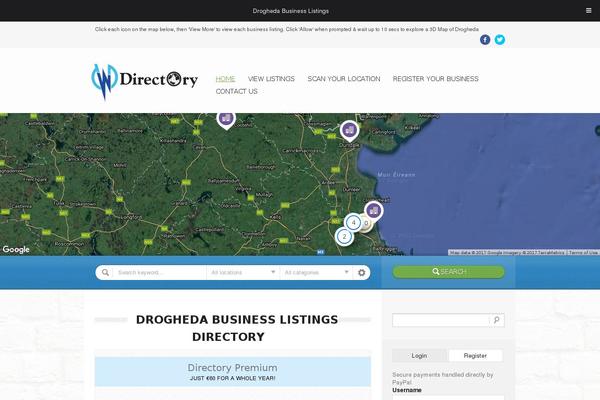Click the W Directory logo

tap(145, 81)
